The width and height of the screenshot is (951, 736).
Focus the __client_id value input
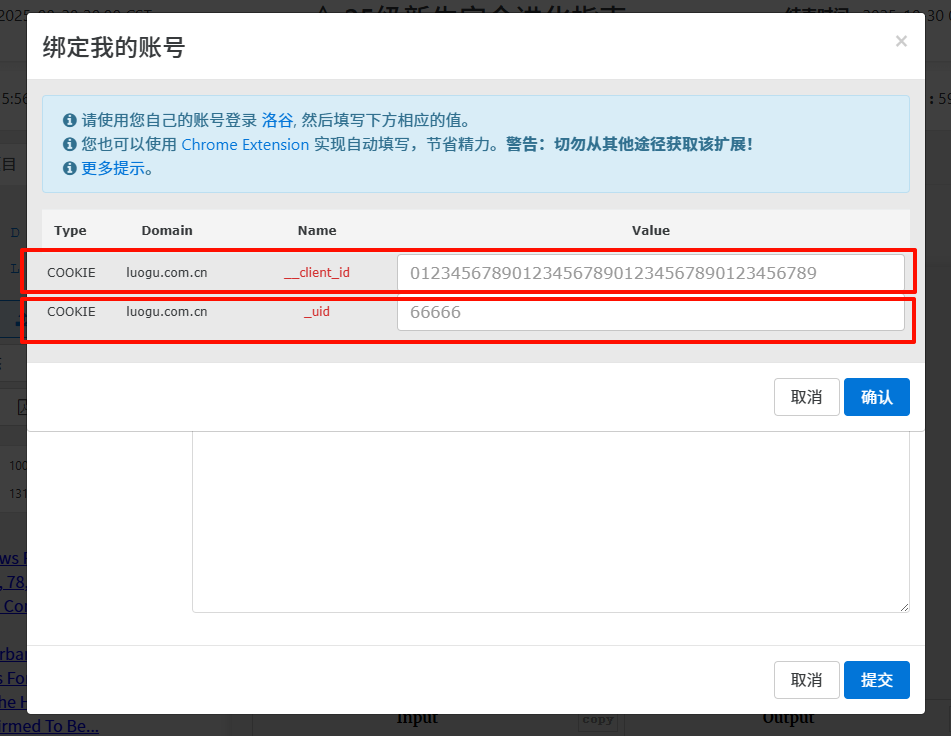(x=650, y=273)
